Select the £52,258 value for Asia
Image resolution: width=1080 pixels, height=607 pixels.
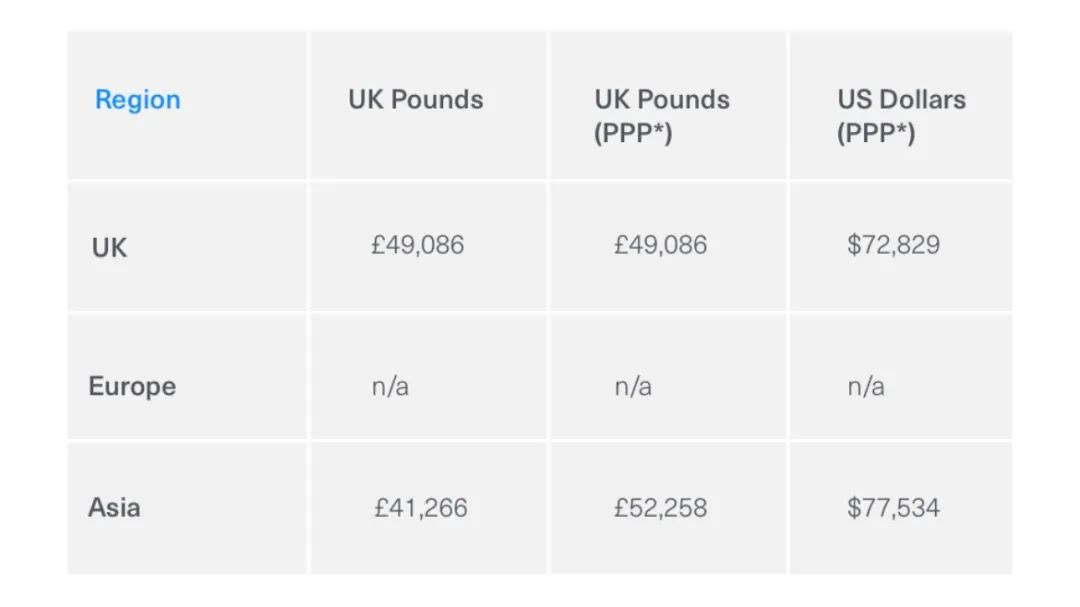coord(661,508)
